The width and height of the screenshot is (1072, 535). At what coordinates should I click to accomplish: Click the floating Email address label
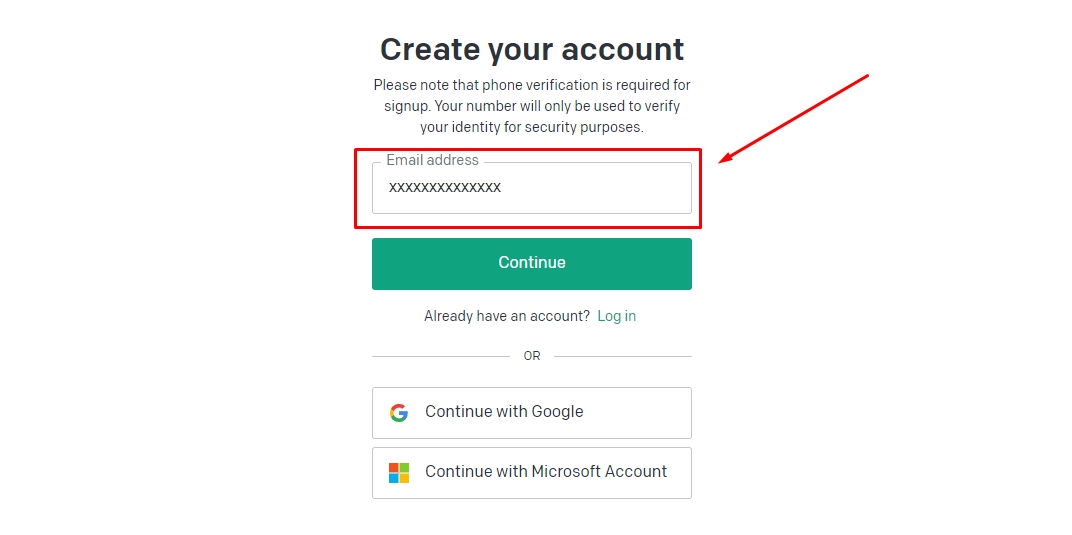(x=432, y=160)
